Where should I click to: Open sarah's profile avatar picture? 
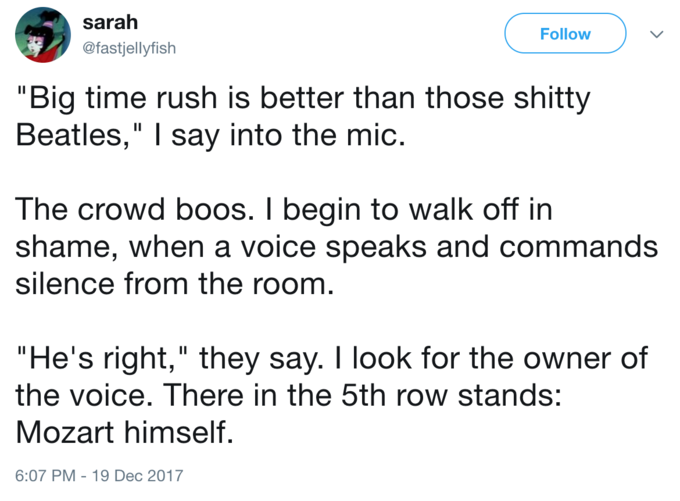click(42, 35)
